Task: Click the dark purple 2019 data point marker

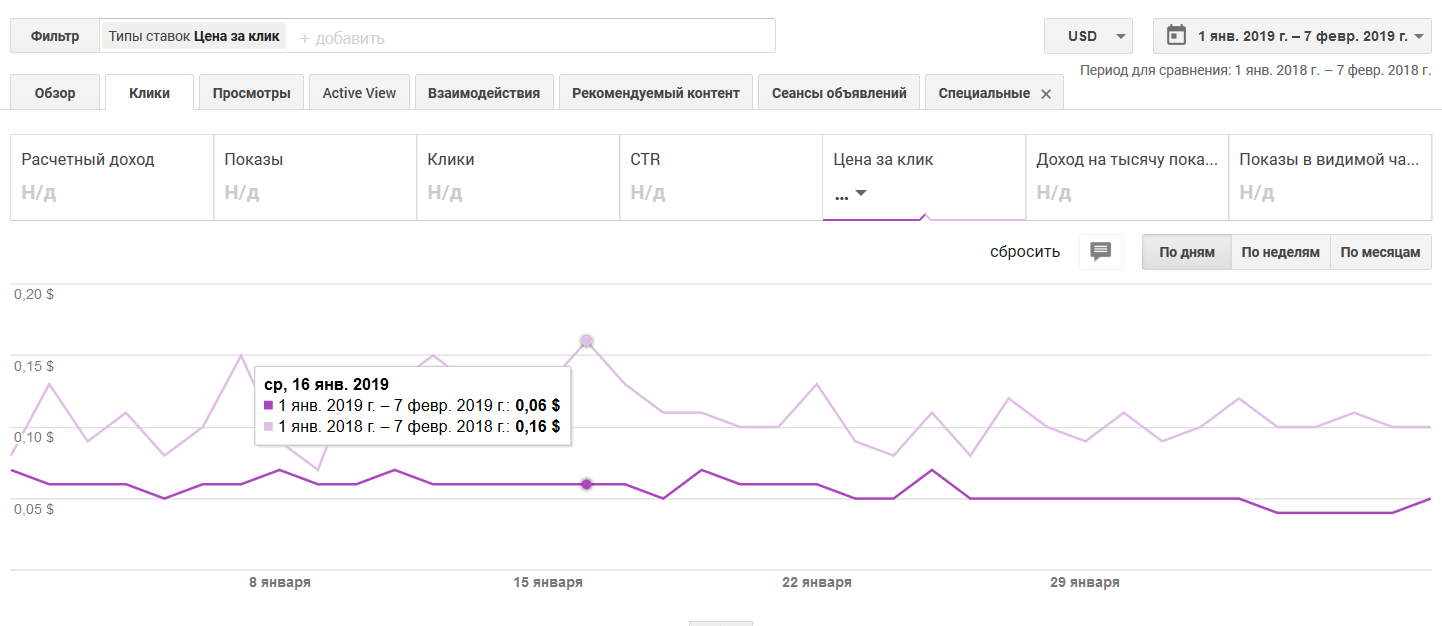Action: coord(587,484)
